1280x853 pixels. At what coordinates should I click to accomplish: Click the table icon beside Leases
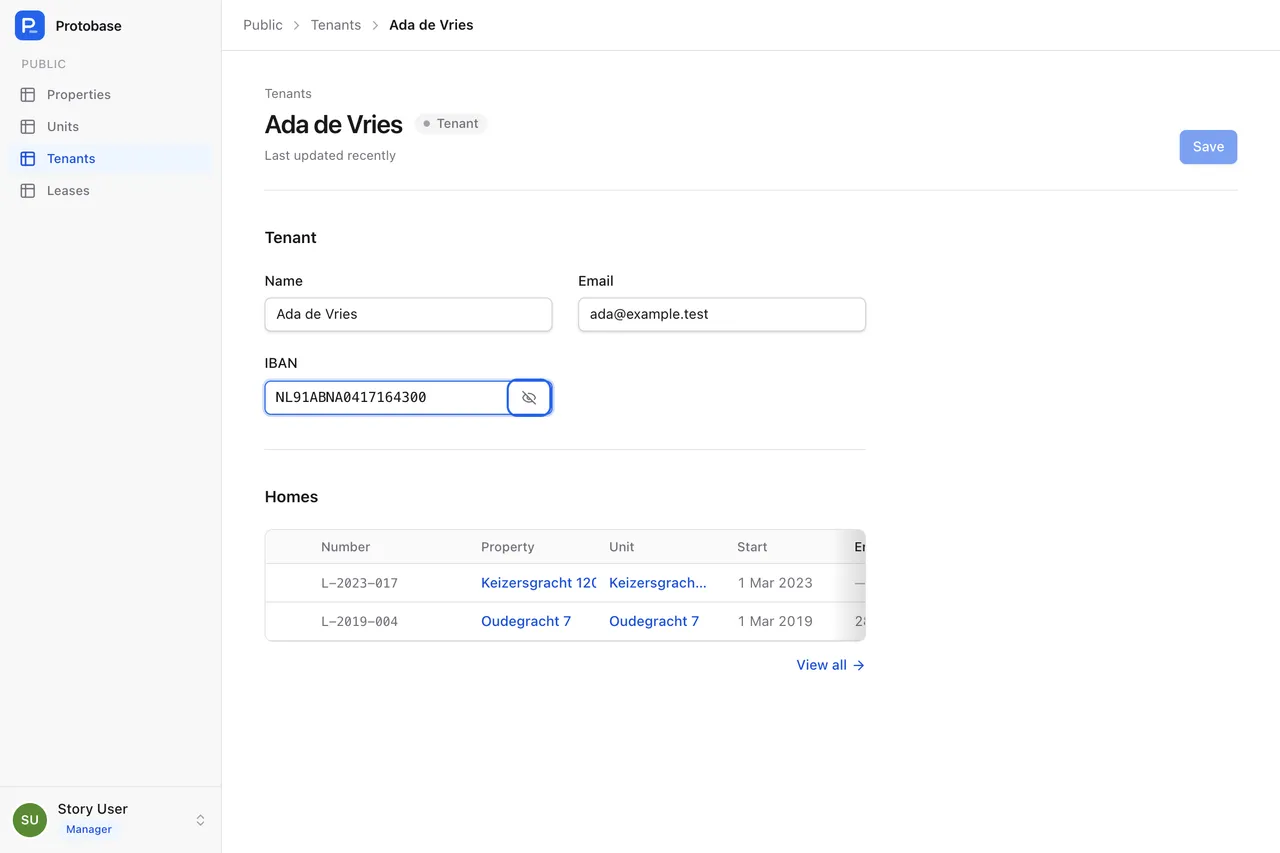pos(28,191)
